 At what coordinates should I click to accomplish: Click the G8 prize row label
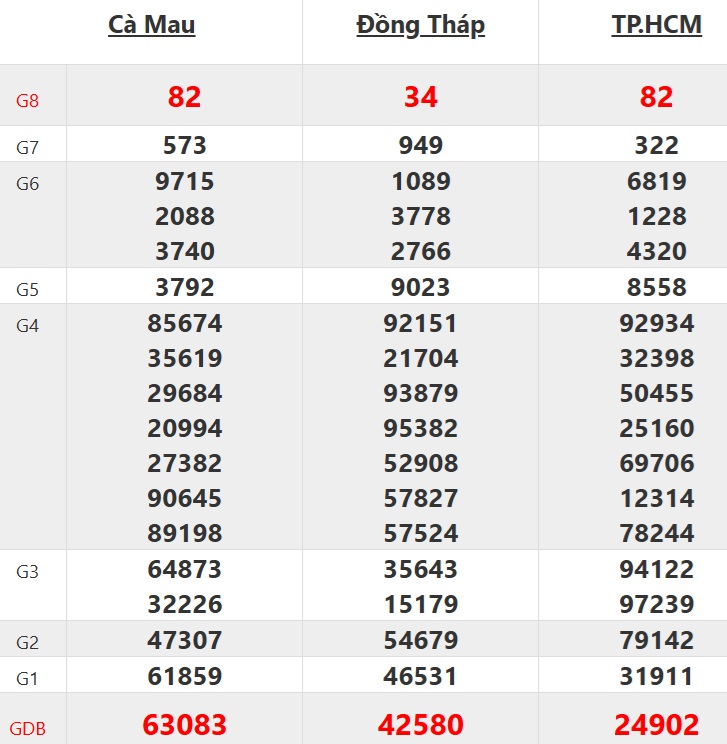click(28, 100)
